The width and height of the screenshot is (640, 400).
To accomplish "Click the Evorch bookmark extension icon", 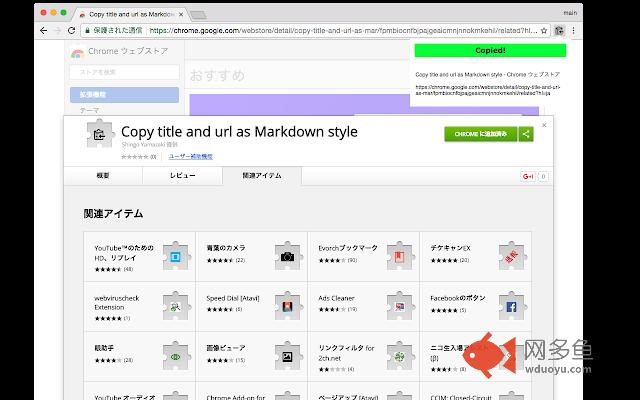I will [400, 256].
